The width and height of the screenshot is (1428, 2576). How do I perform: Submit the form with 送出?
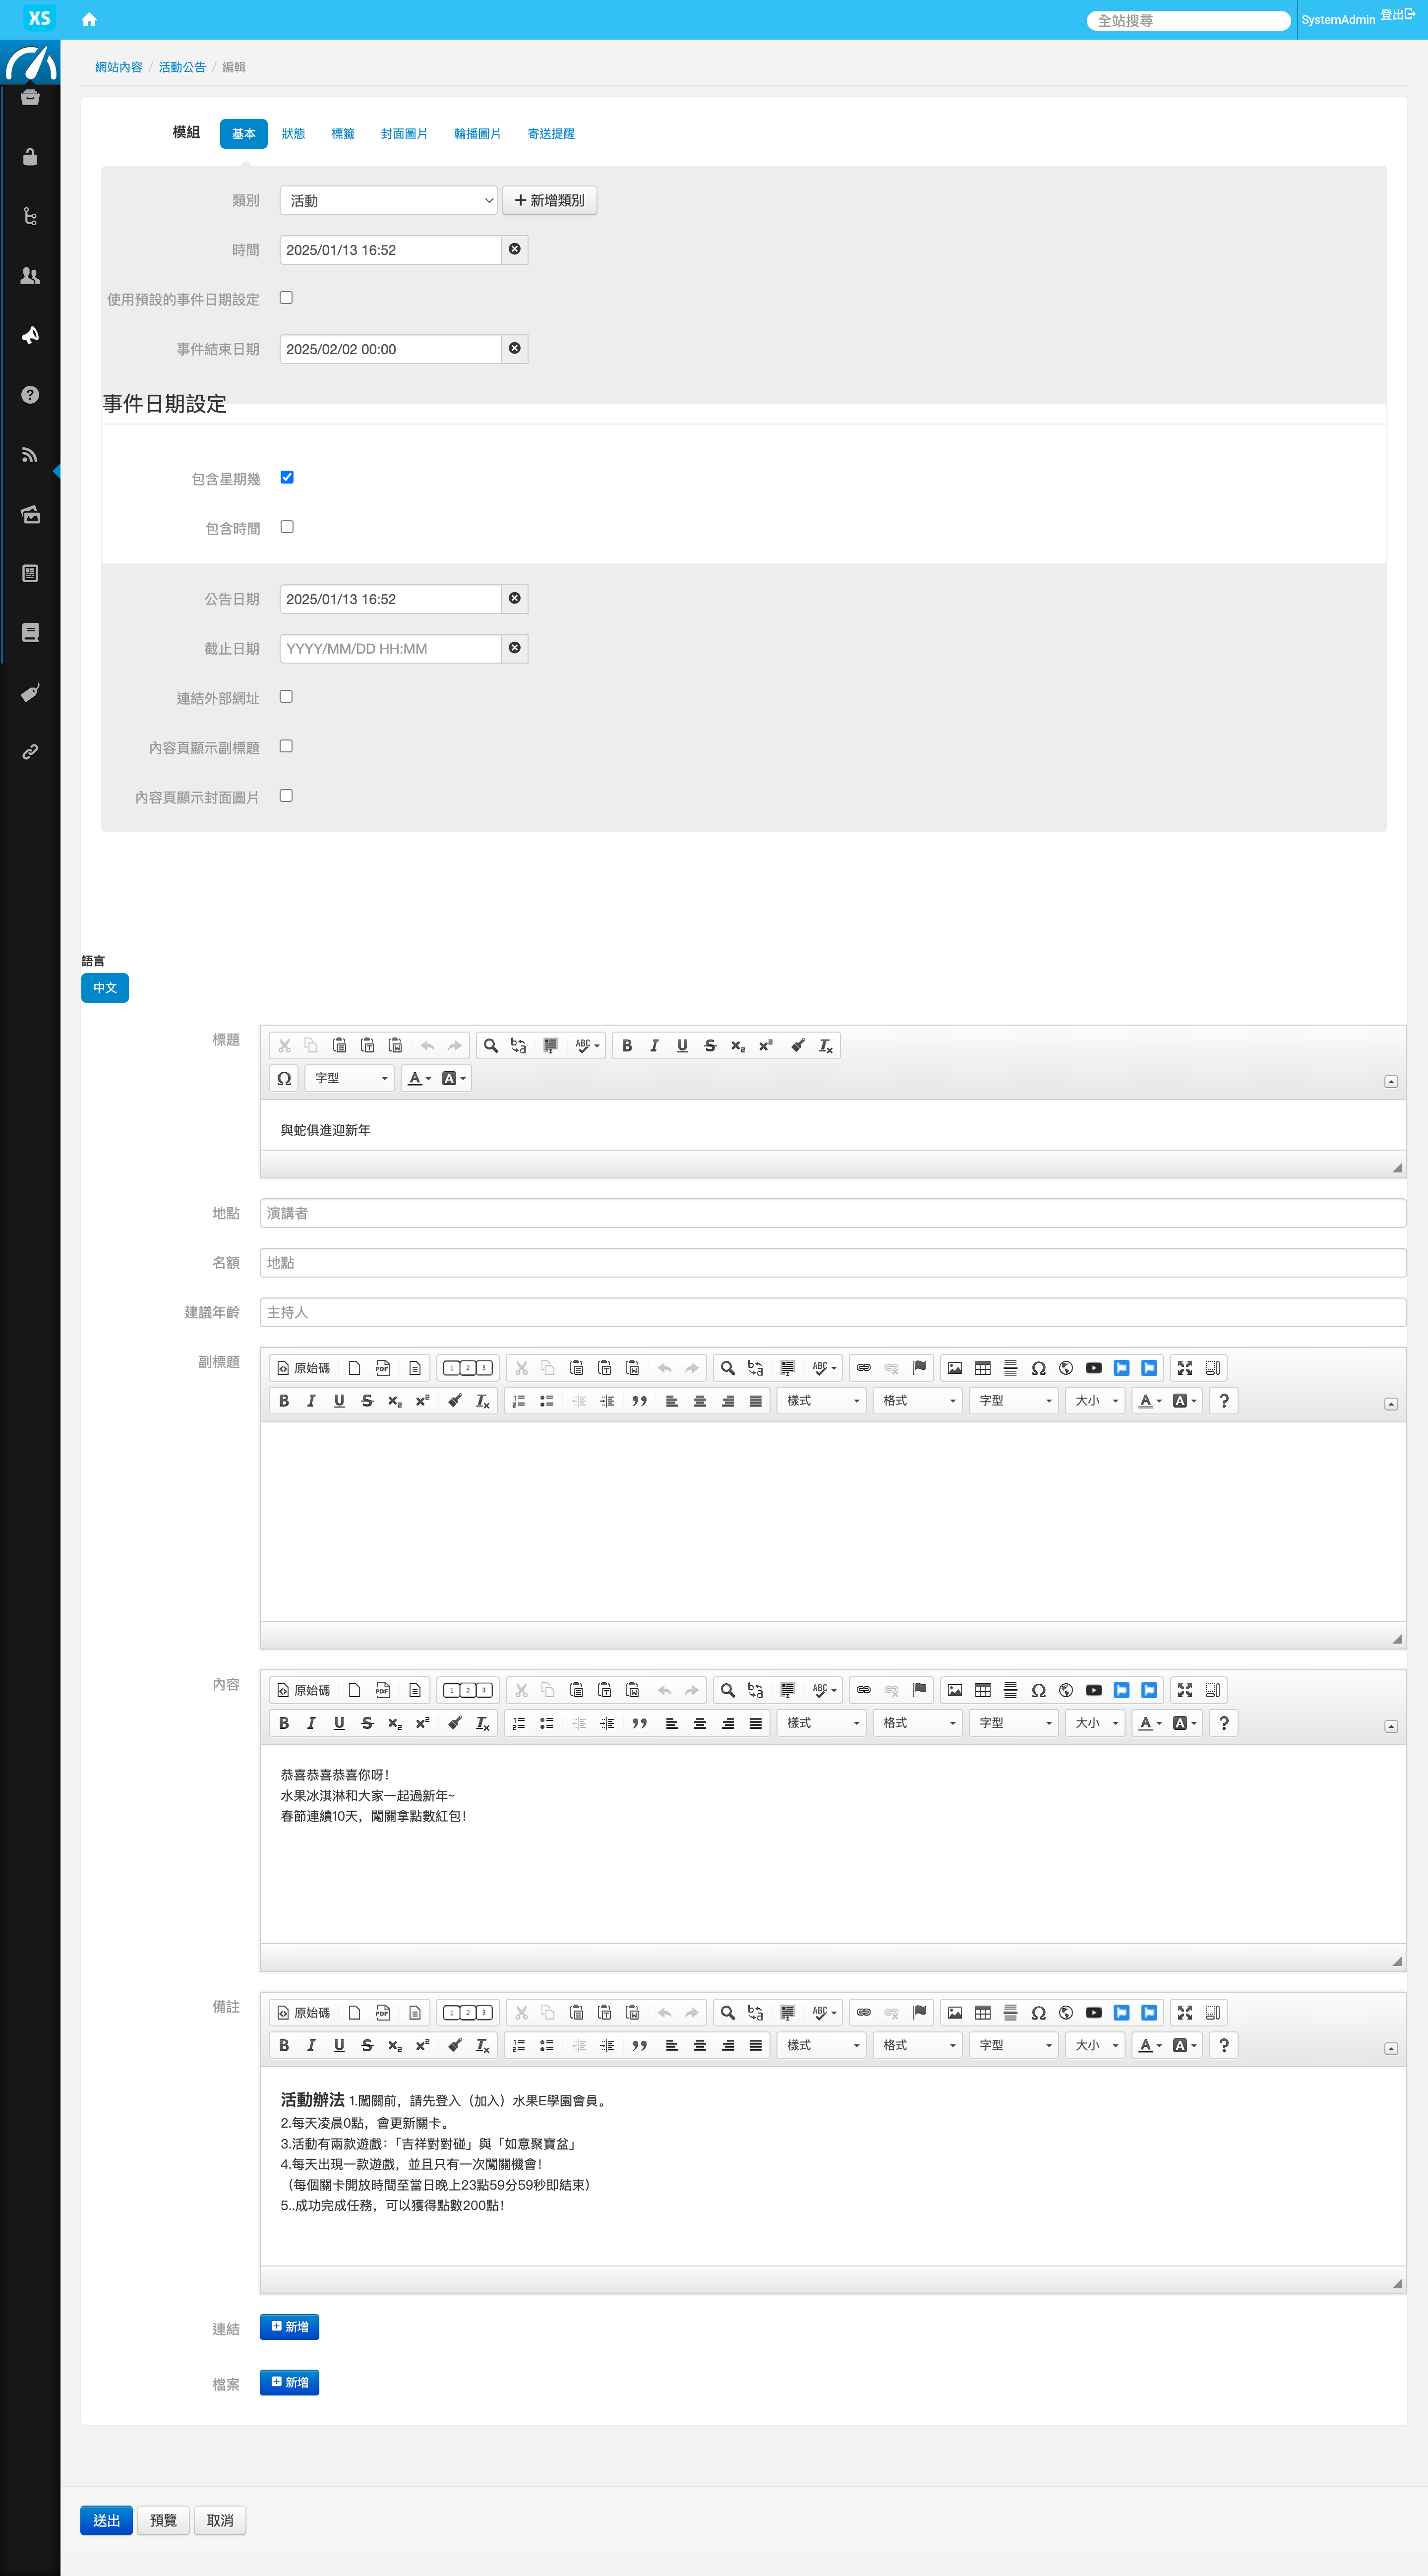coord(106,2520)
